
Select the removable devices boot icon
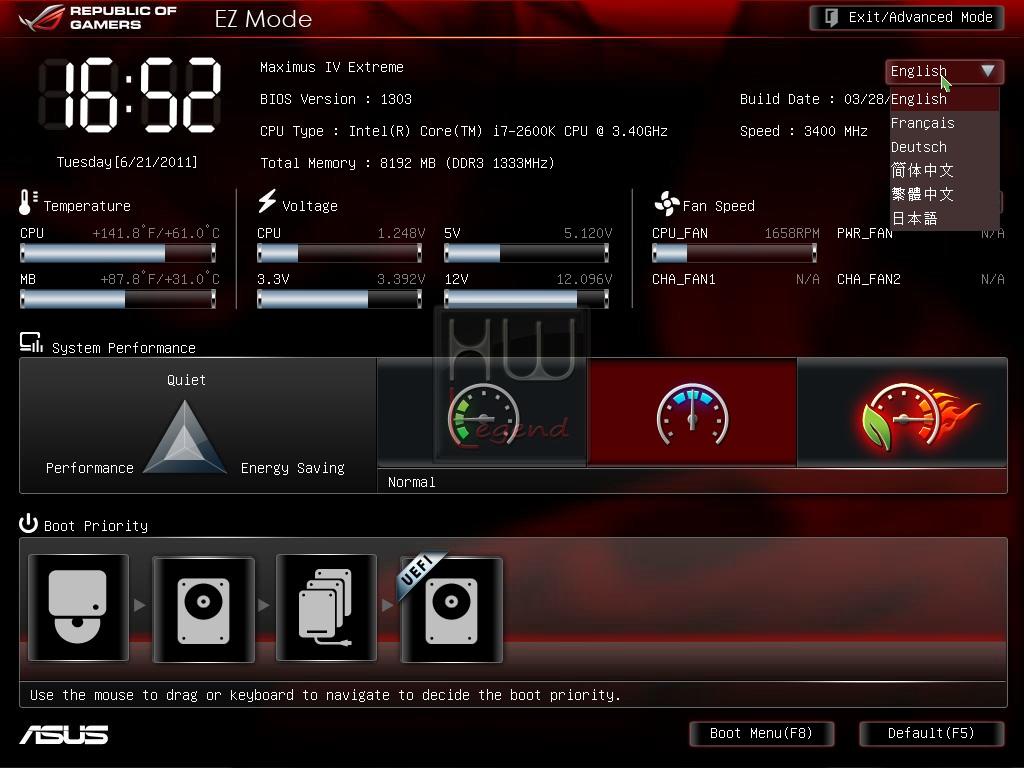[327, 608]
